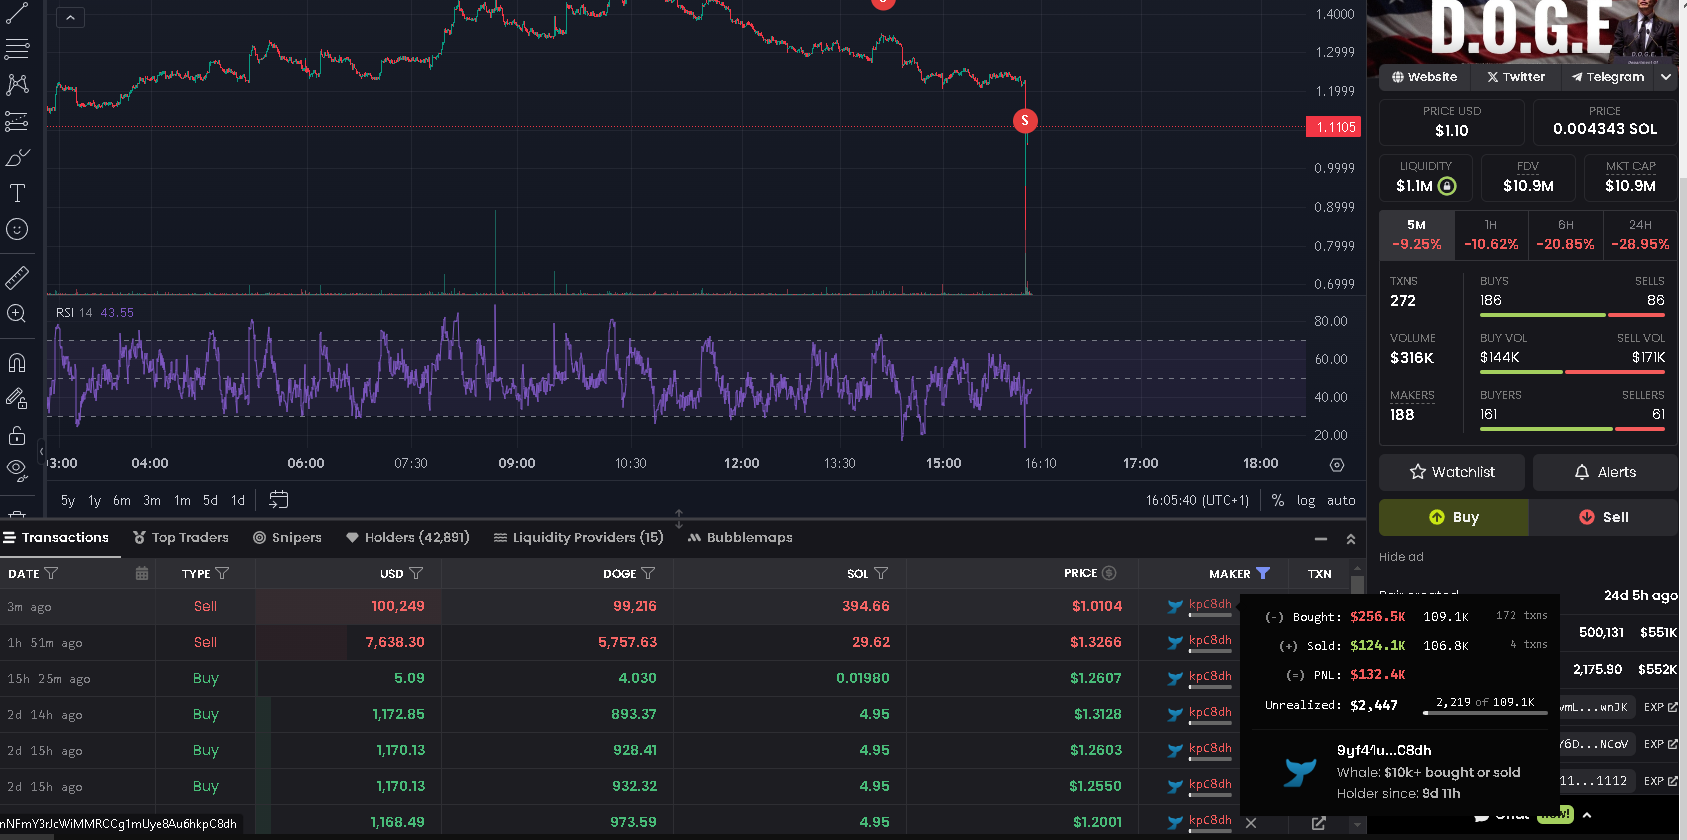The height and width of the screenshot is (840, 1687).
Task: Select the 6H stats timeframe
Action: pos(1565,235)
